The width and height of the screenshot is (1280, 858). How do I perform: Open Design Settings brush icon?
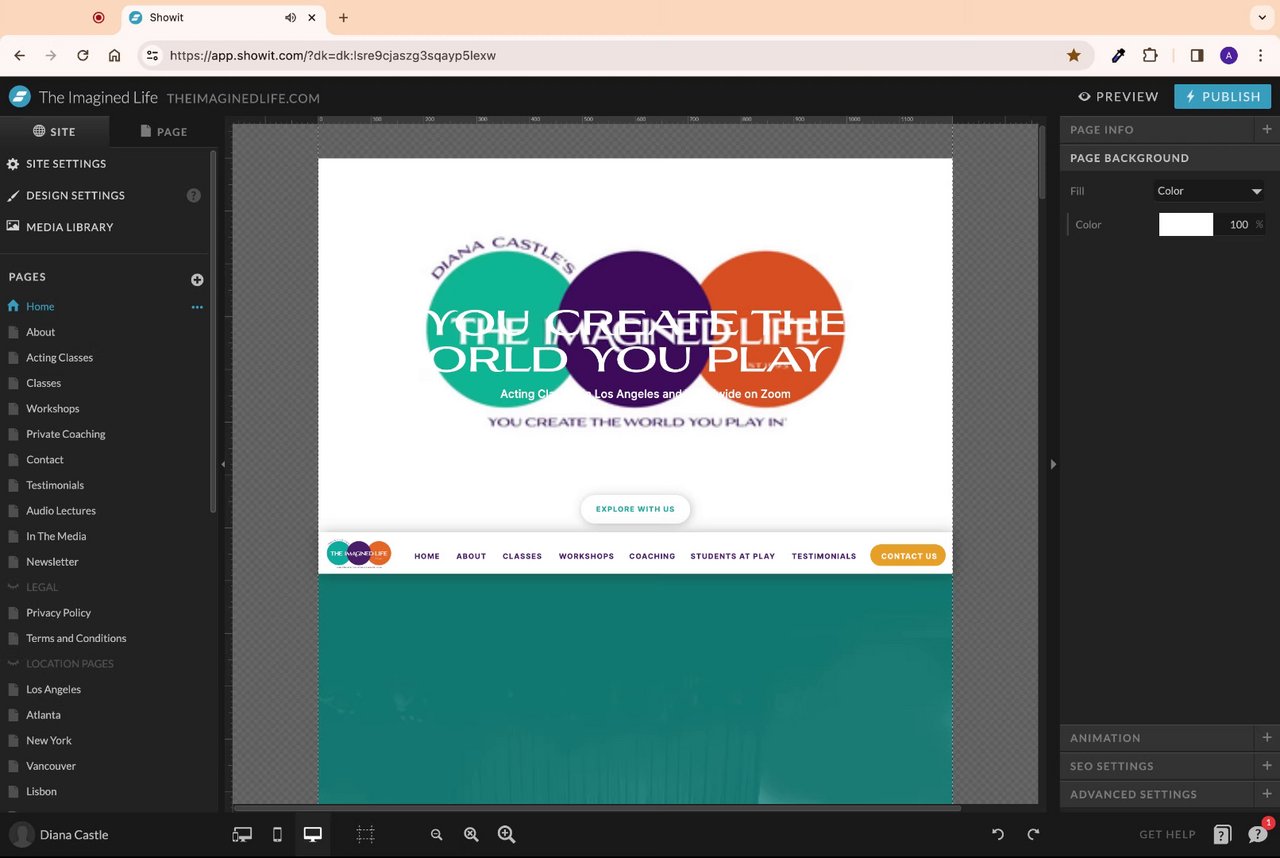13,196
